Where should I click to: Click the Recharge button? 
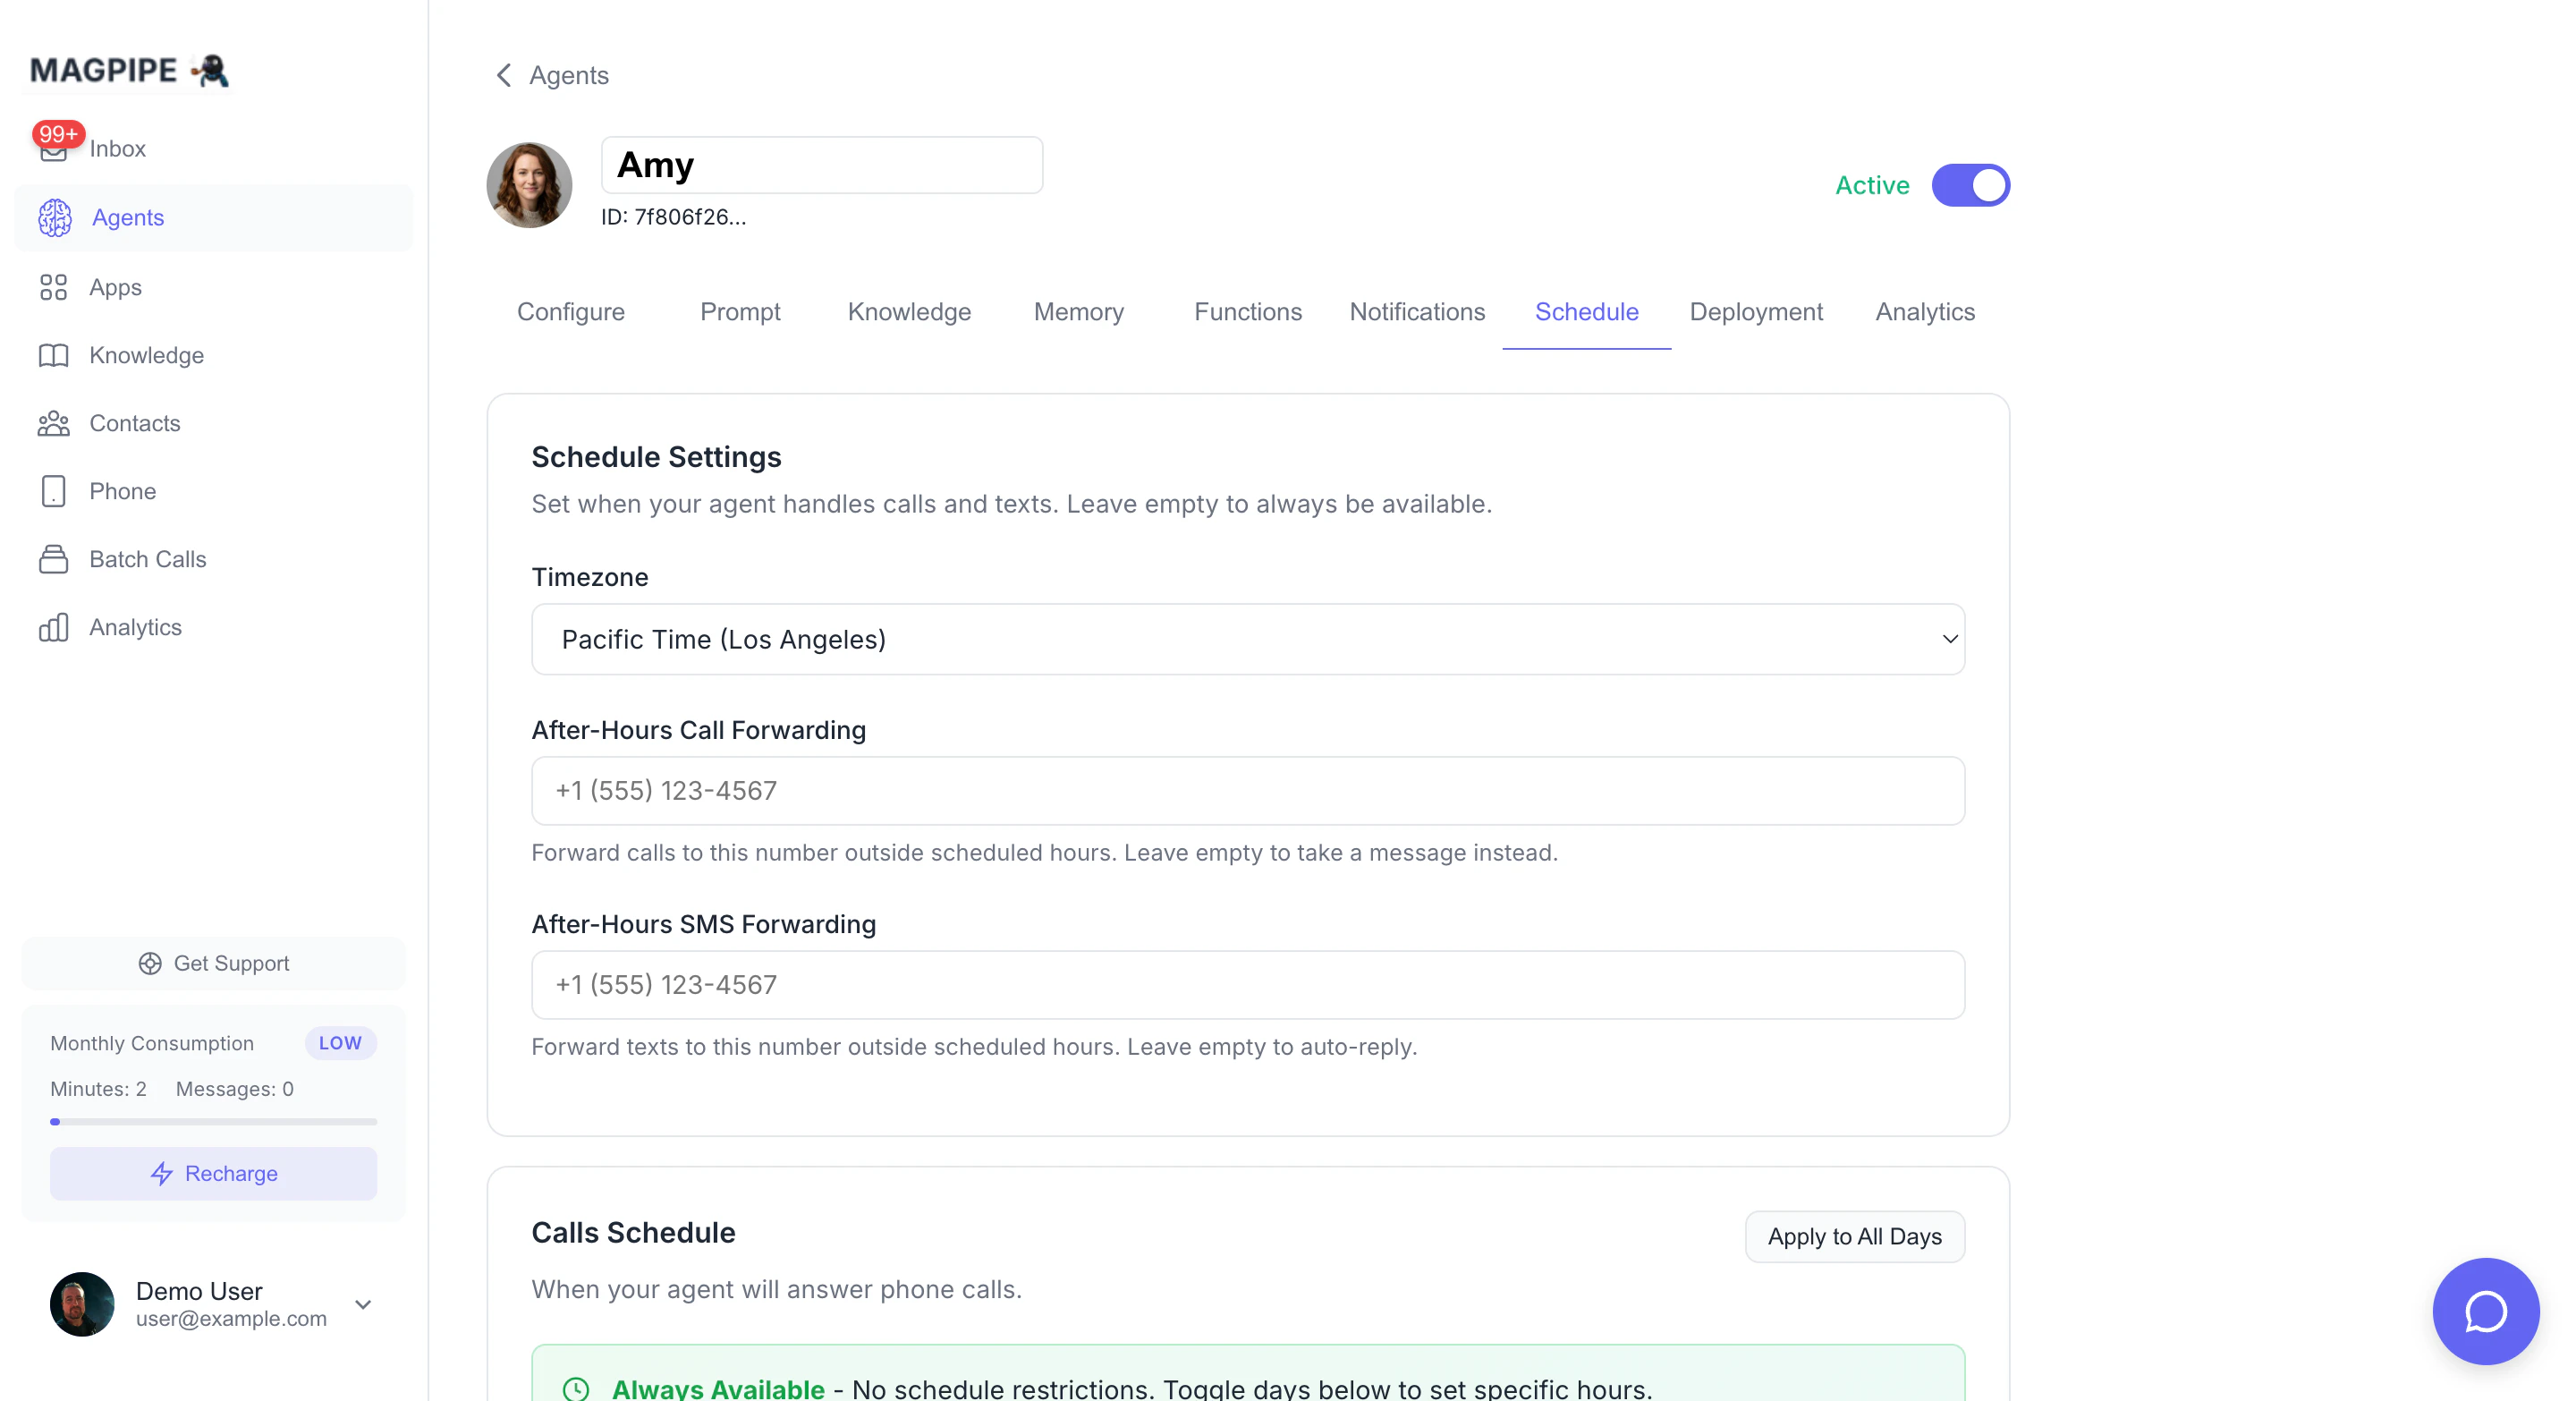(x=213, y=1173)
